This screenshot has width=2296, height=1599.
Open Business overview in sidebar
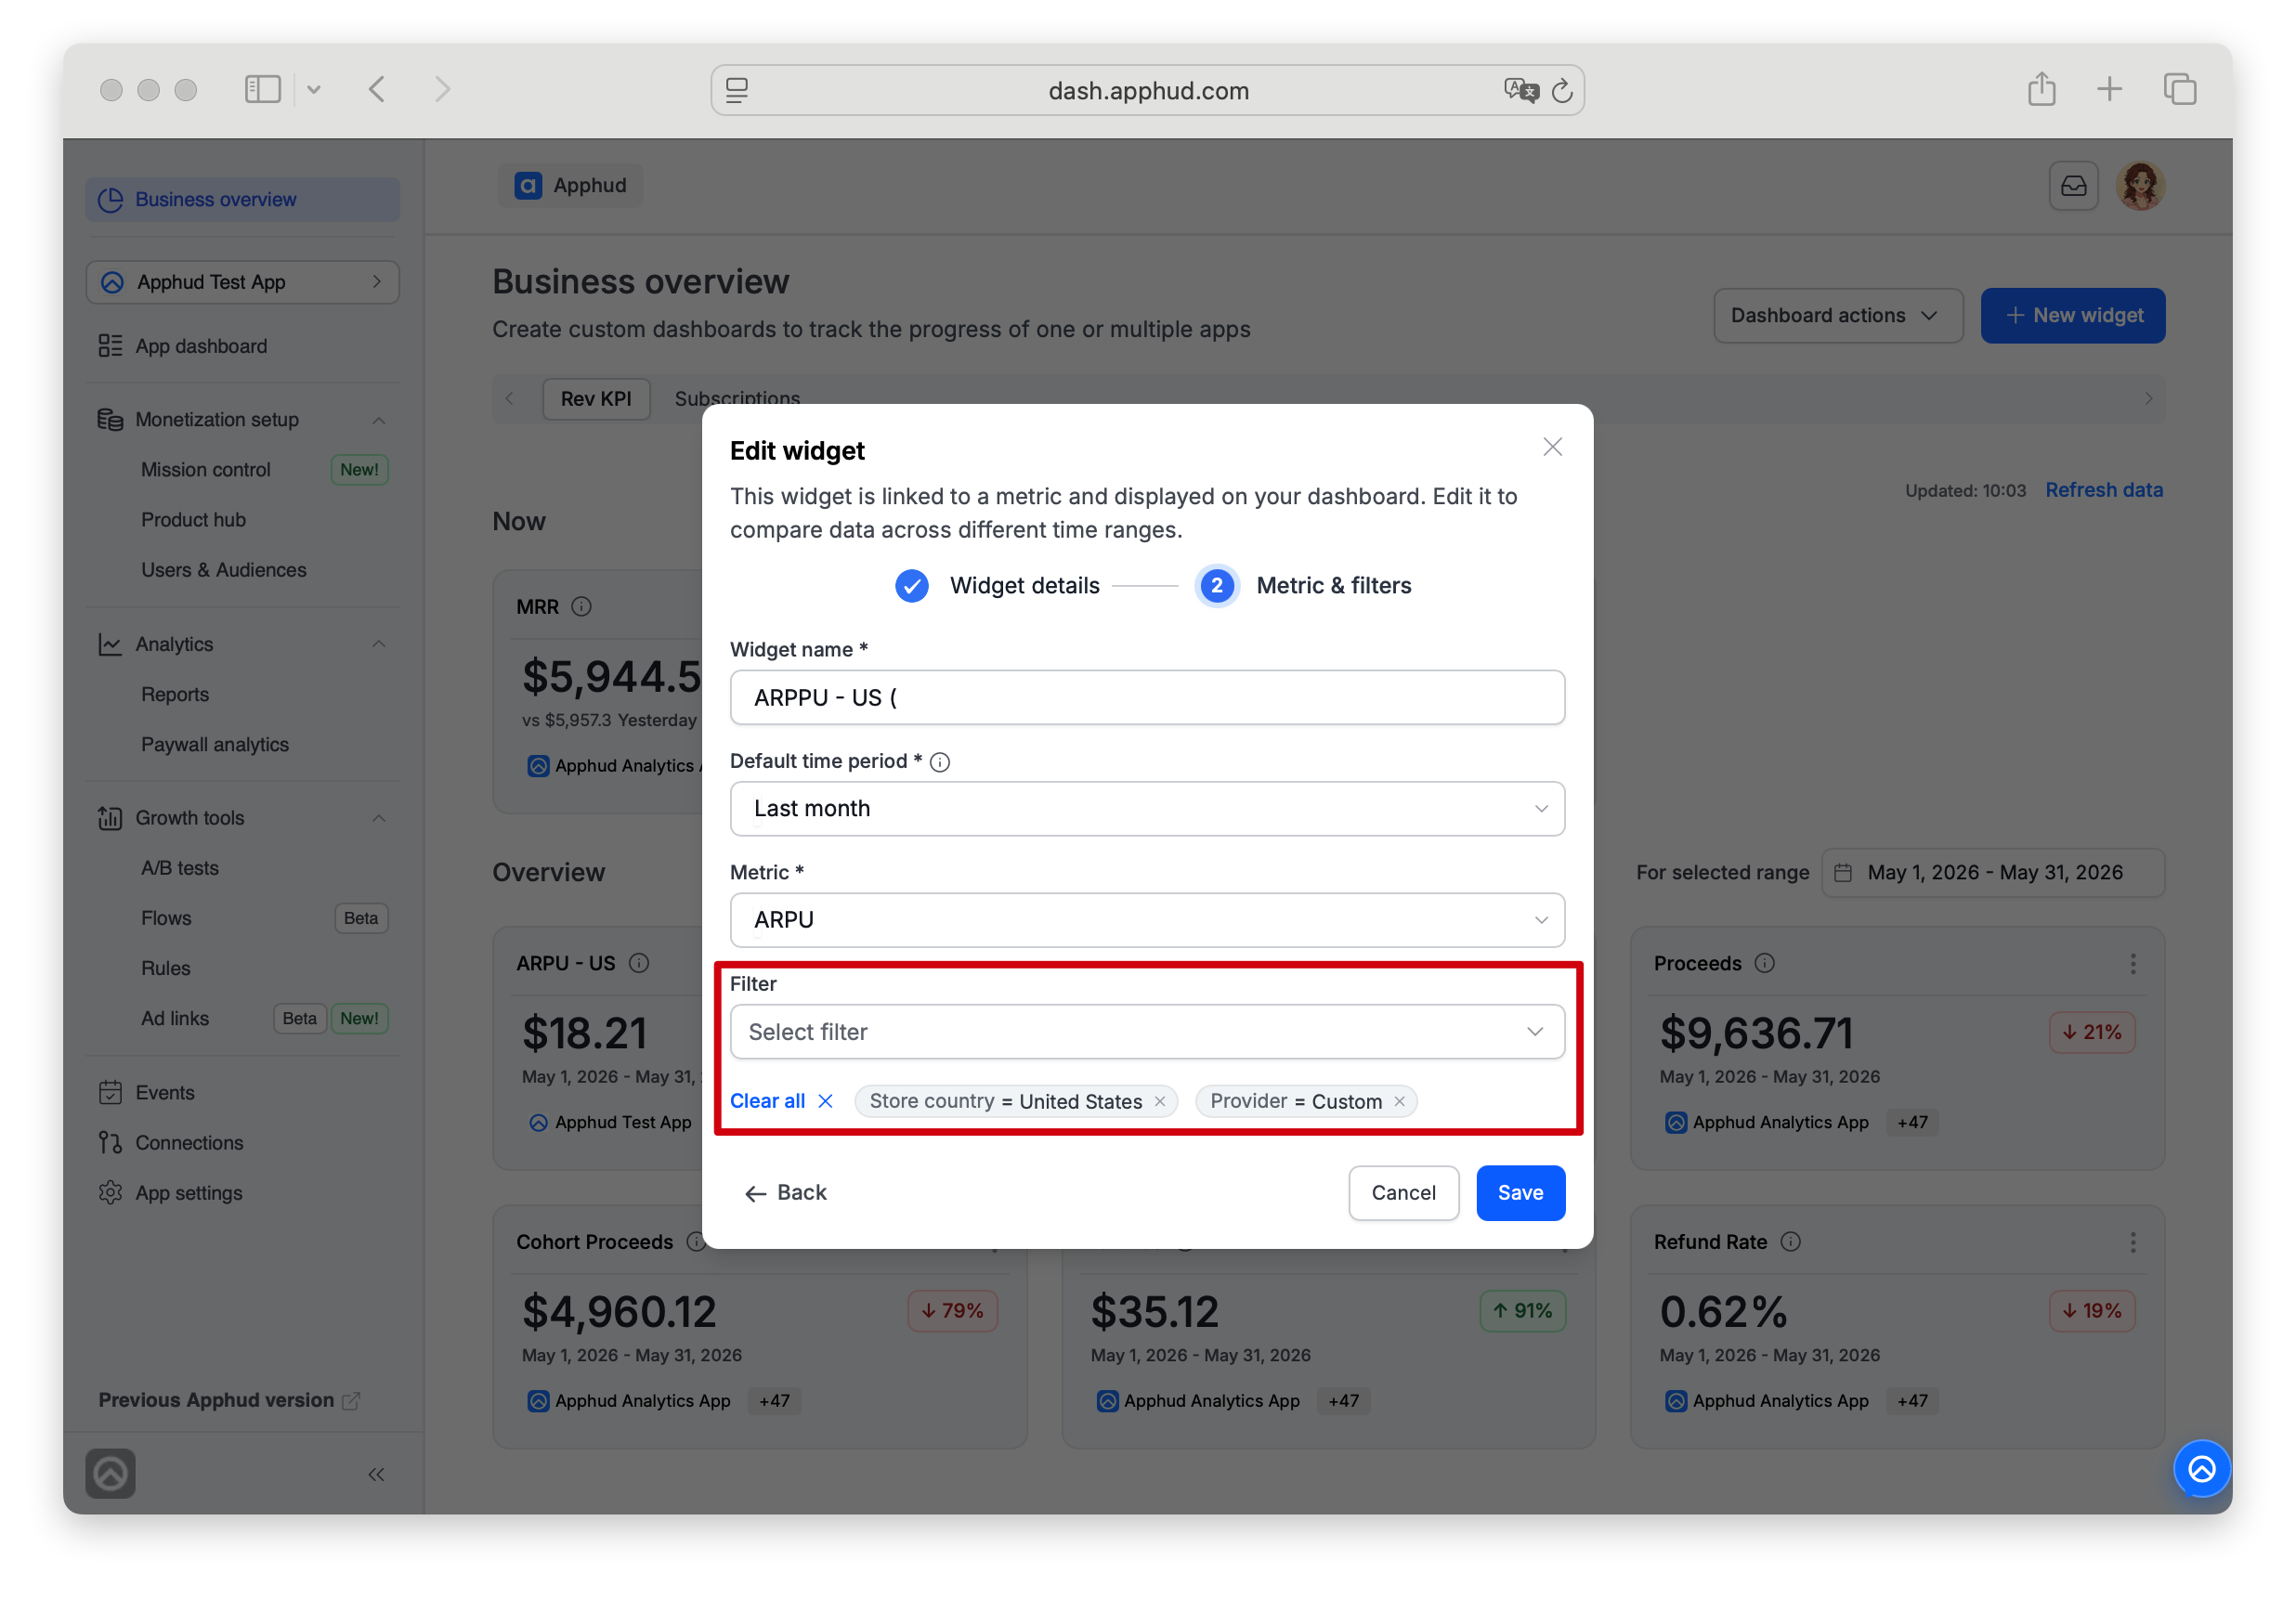[x=242, y=199]
